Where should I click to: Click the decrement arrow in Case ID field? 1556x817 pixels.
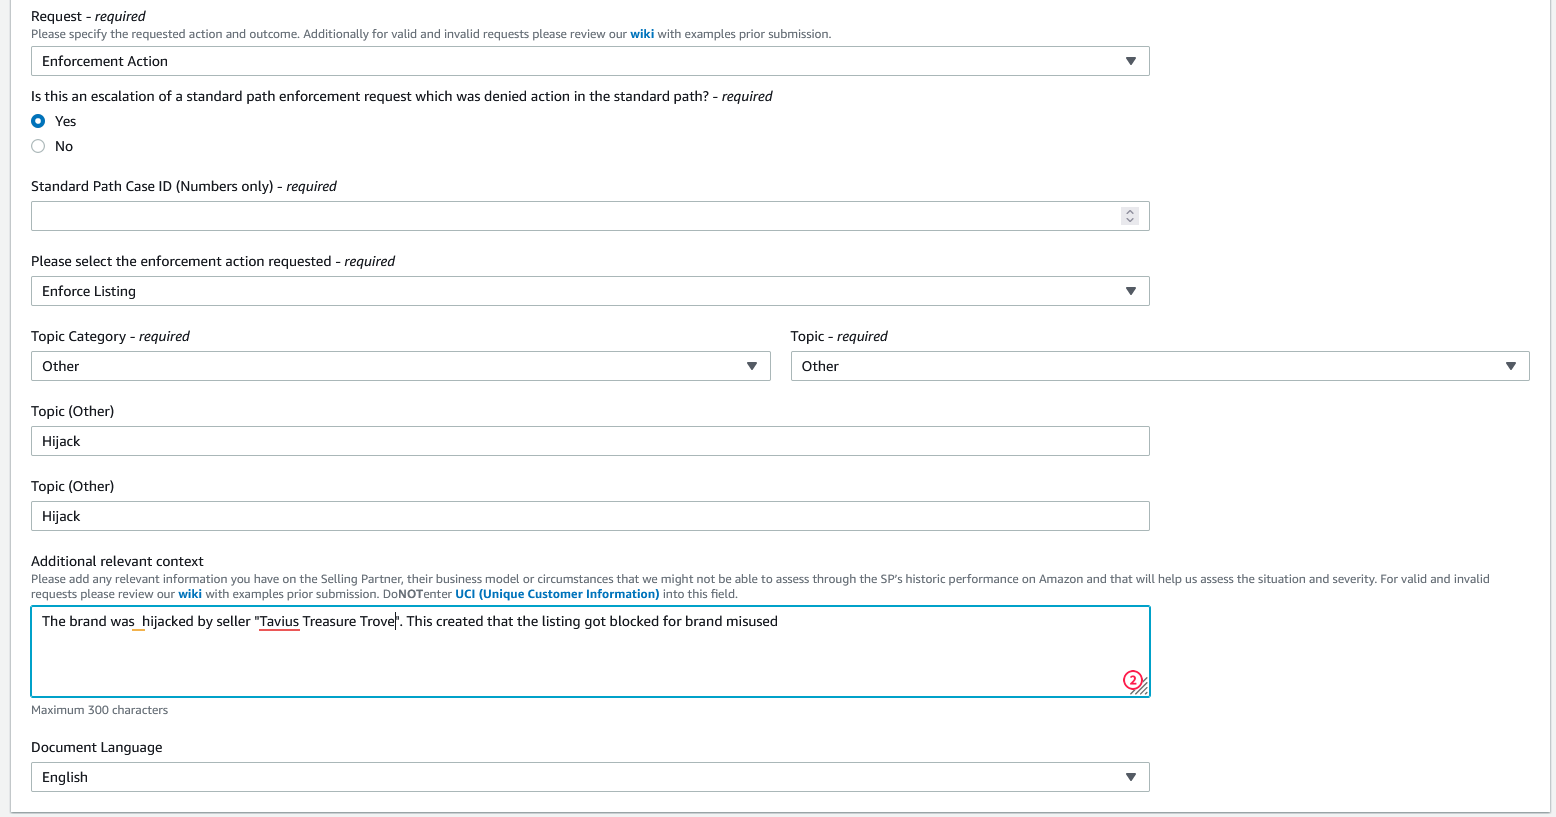click(1130, 220)
